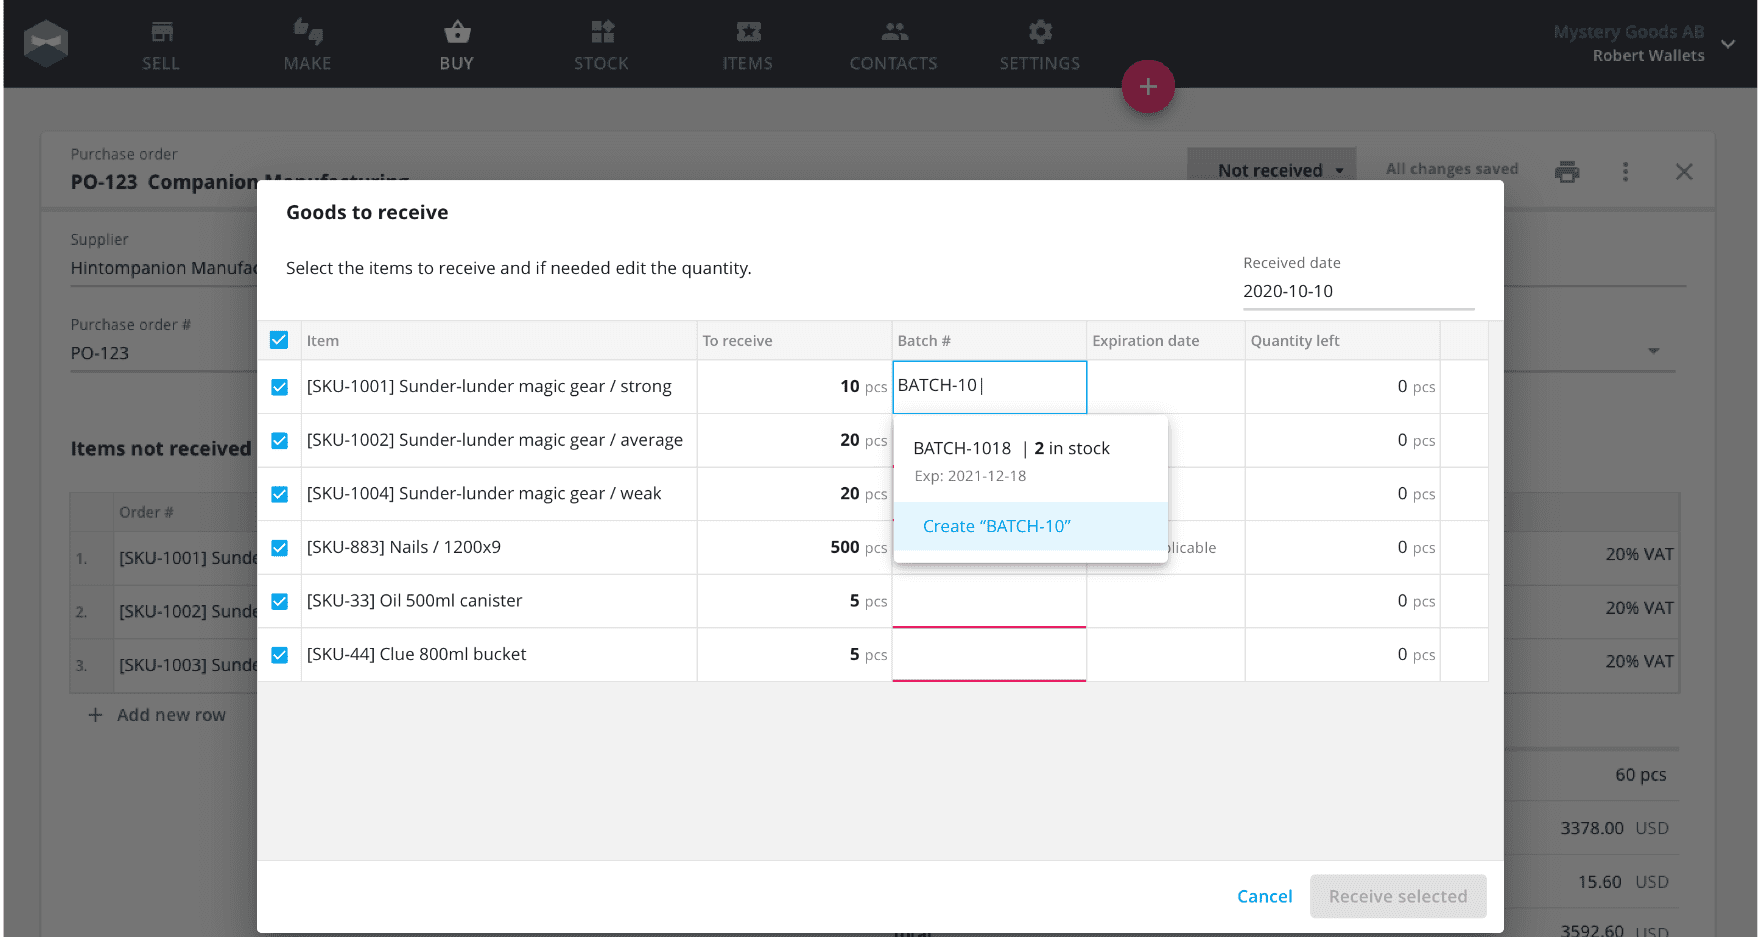The width and height of the screenshot is (1758, 937).
Task: Open the Settings gear icon
Action: [x=1040, y=32]
